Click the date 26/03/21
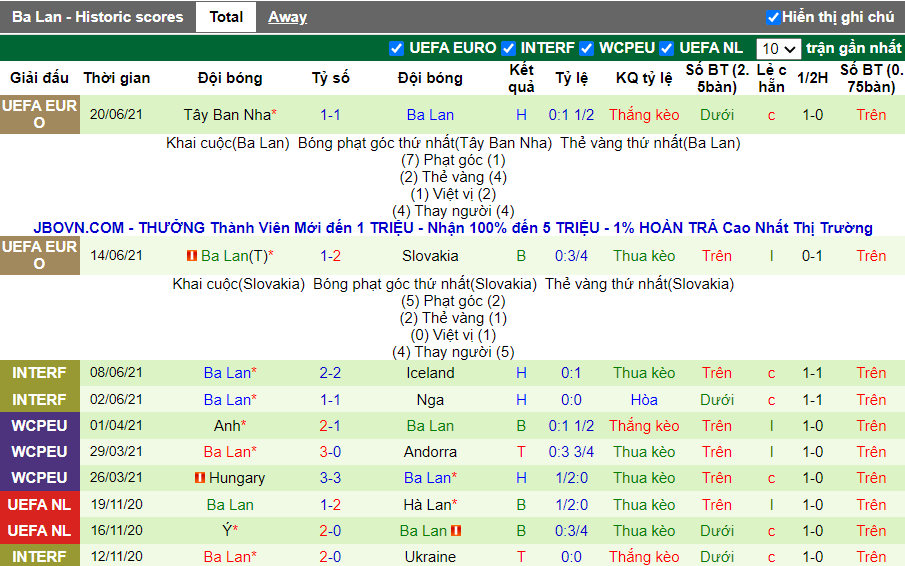The height and width of the screenshot is (566, 905). coord(116,477)
